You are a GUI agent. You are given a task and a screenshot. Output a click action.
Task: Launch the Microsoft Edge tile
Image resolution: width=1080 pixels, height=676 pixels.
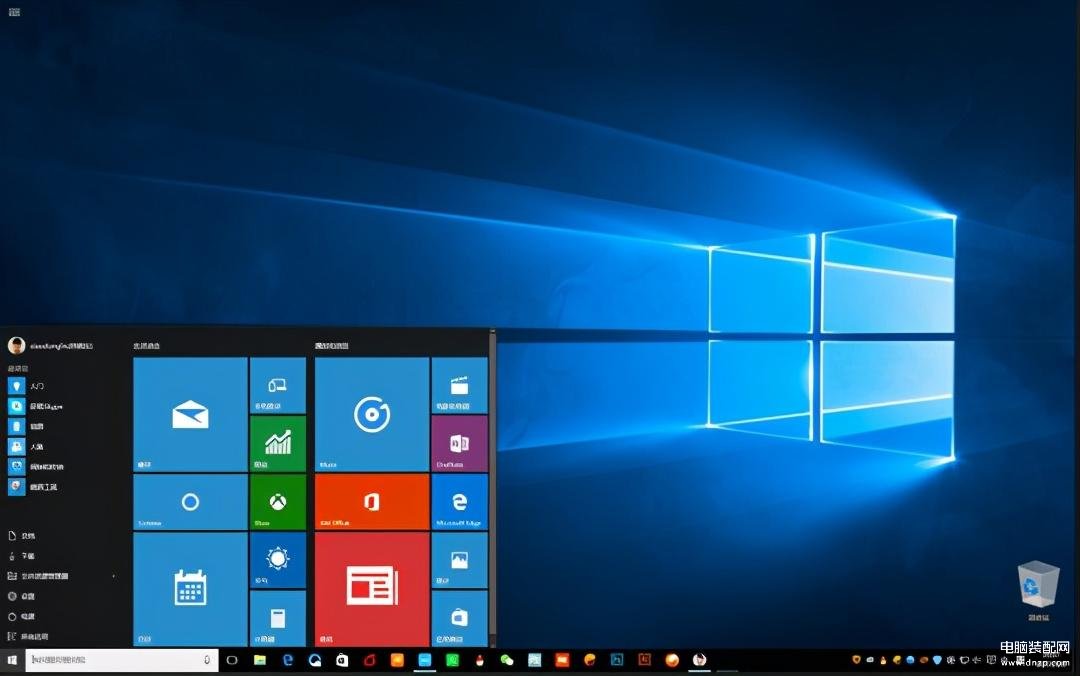459,502
